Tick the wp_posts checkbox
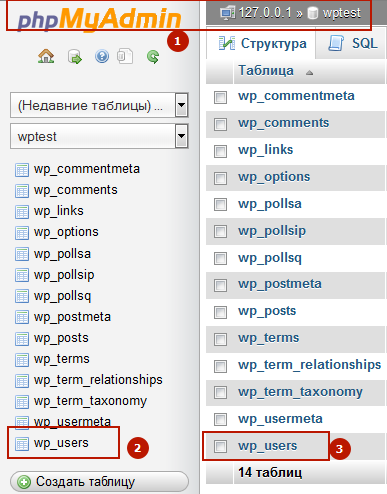Image resolution: width=387 pixels, height=494 pixels. coord(220,312)
